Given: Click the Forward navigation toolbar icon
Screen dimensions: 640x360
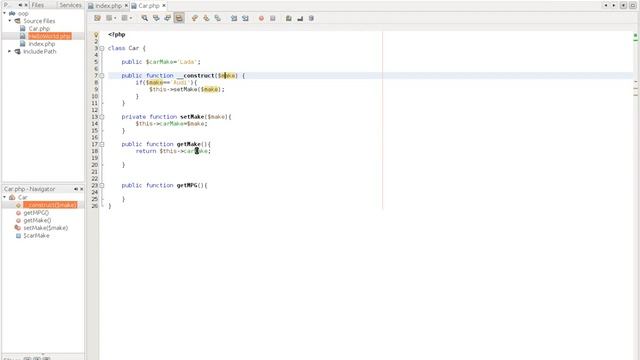Looking at the screenshot, I should (x=124, y=18).
